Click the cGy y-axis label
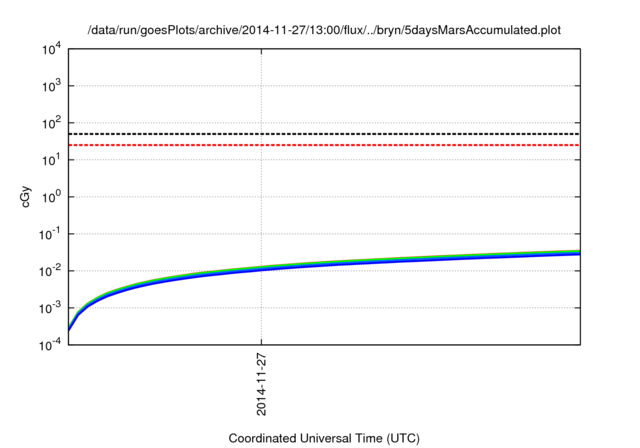 tap(26, 197)
